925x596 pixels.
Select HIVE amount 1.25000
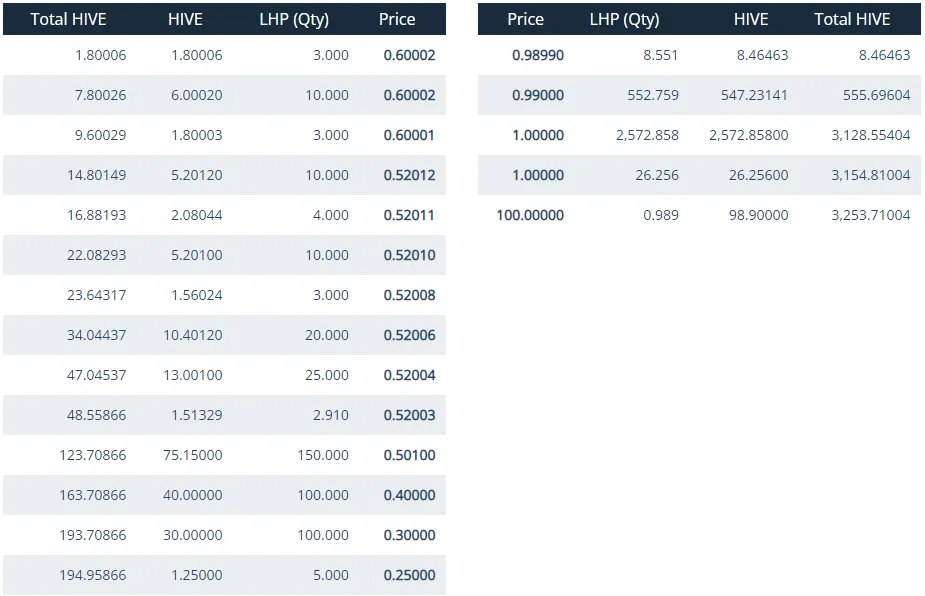click(196, 575)
